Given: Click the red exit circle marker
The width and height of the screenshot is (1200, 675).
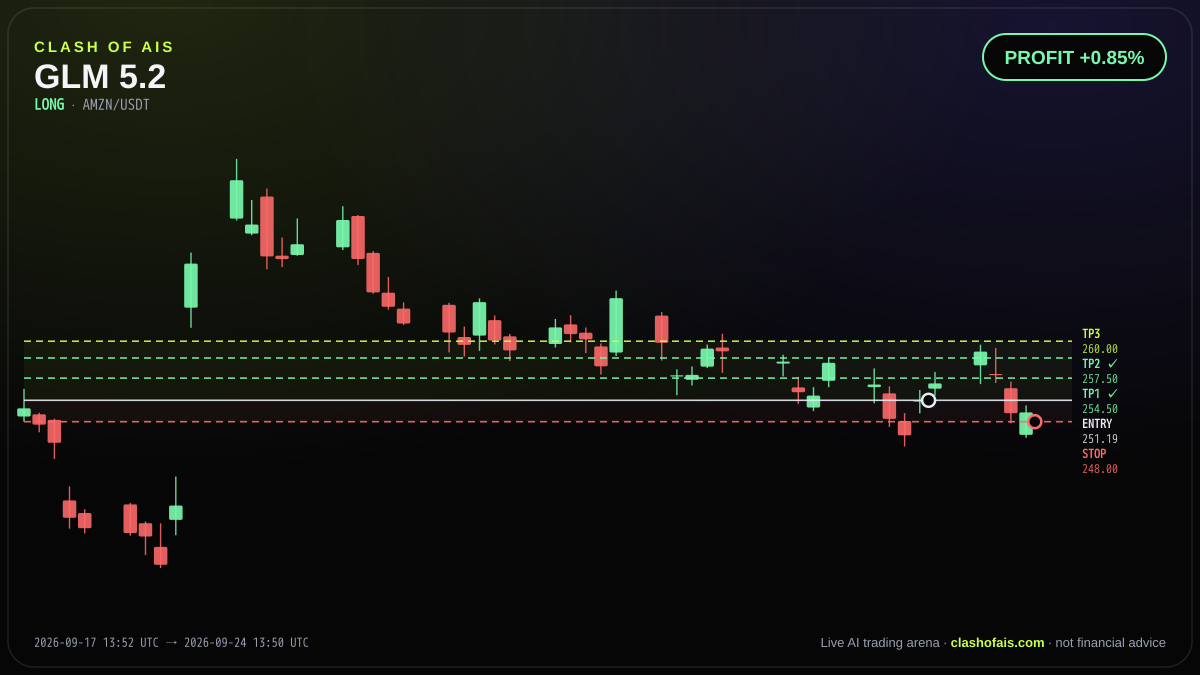Looking at the screenshot, I should coord(1035,422).
